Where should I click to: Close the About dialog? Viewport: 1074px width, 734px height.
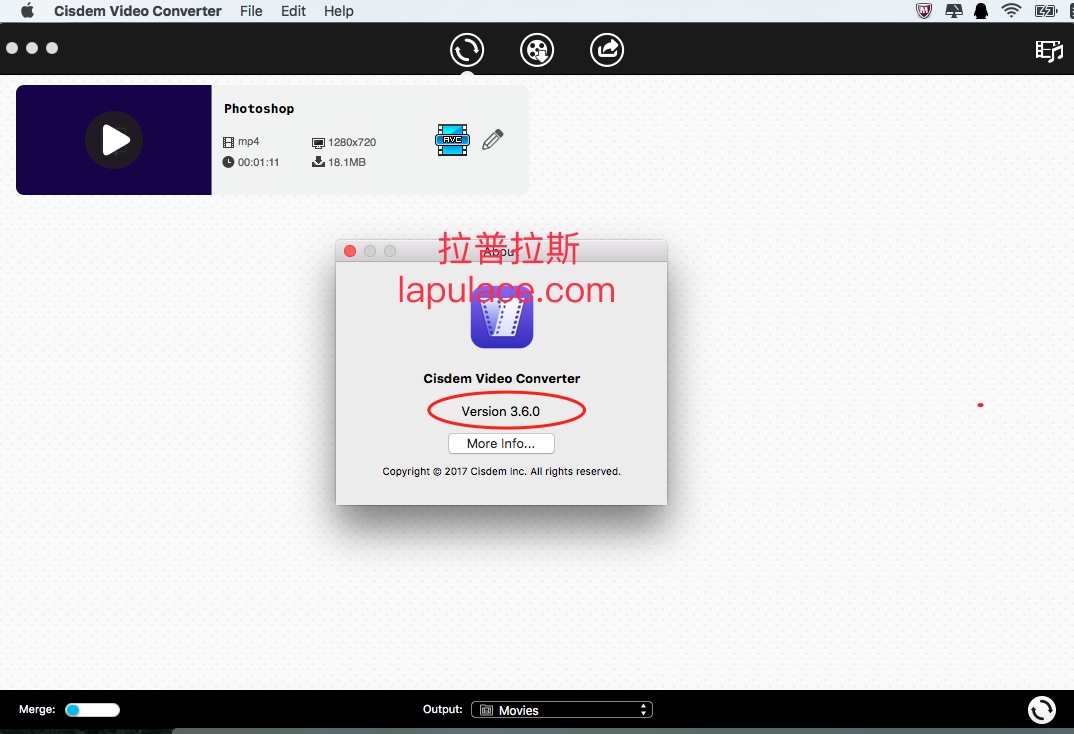(x=350, y=251)
